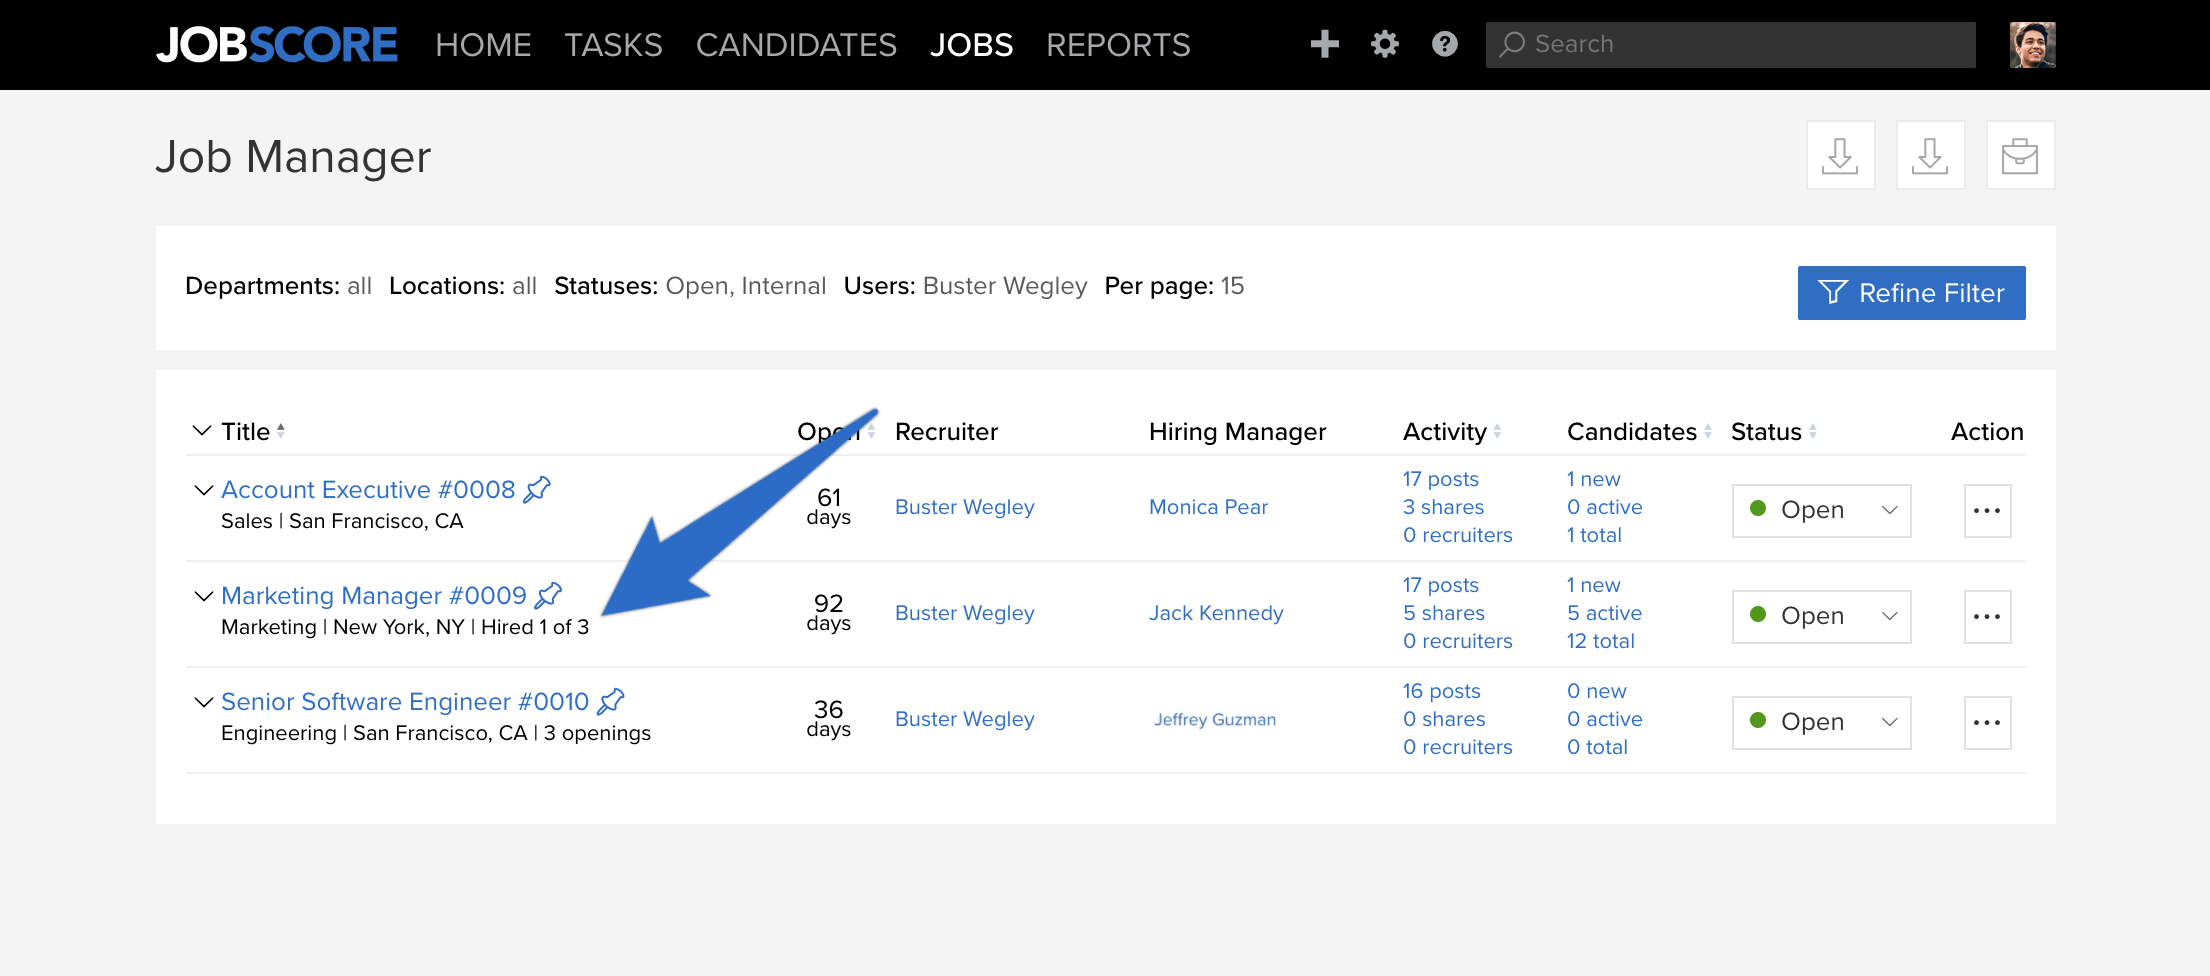The image size is (2210, 976).
Task: Open TASKS in top navigation
Action: point(613,45)
